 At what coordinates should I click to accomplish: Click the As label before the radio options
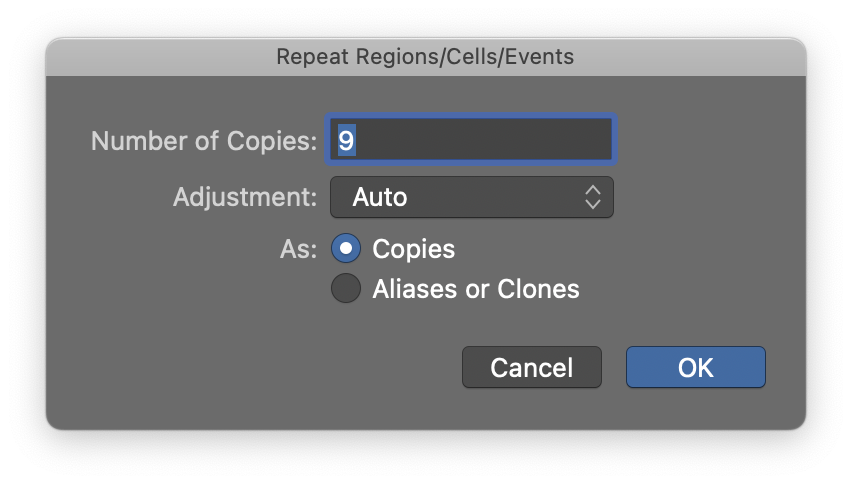coord(299,249)
